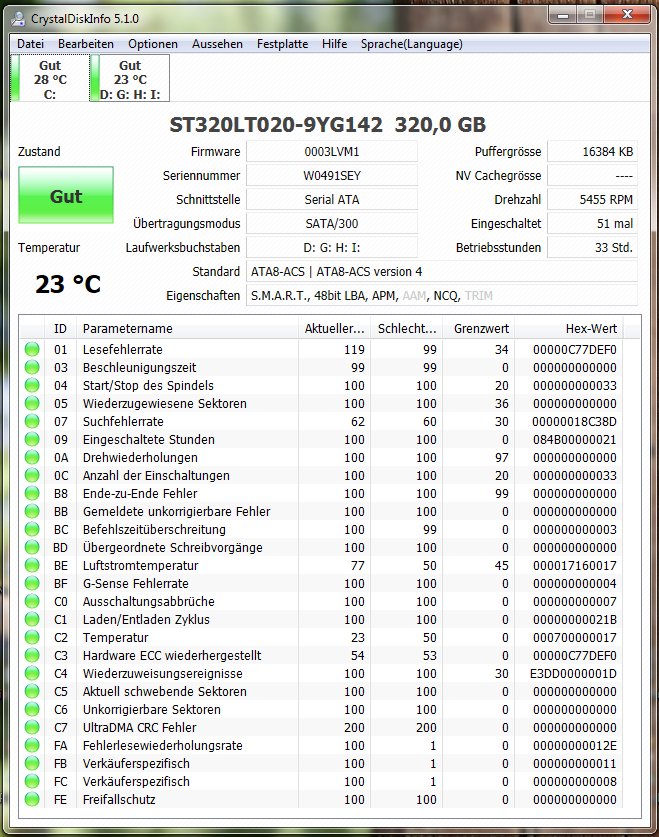Open the Sprache(Language) menu
This screenshot has width=659, height=837.
[411, 44]
